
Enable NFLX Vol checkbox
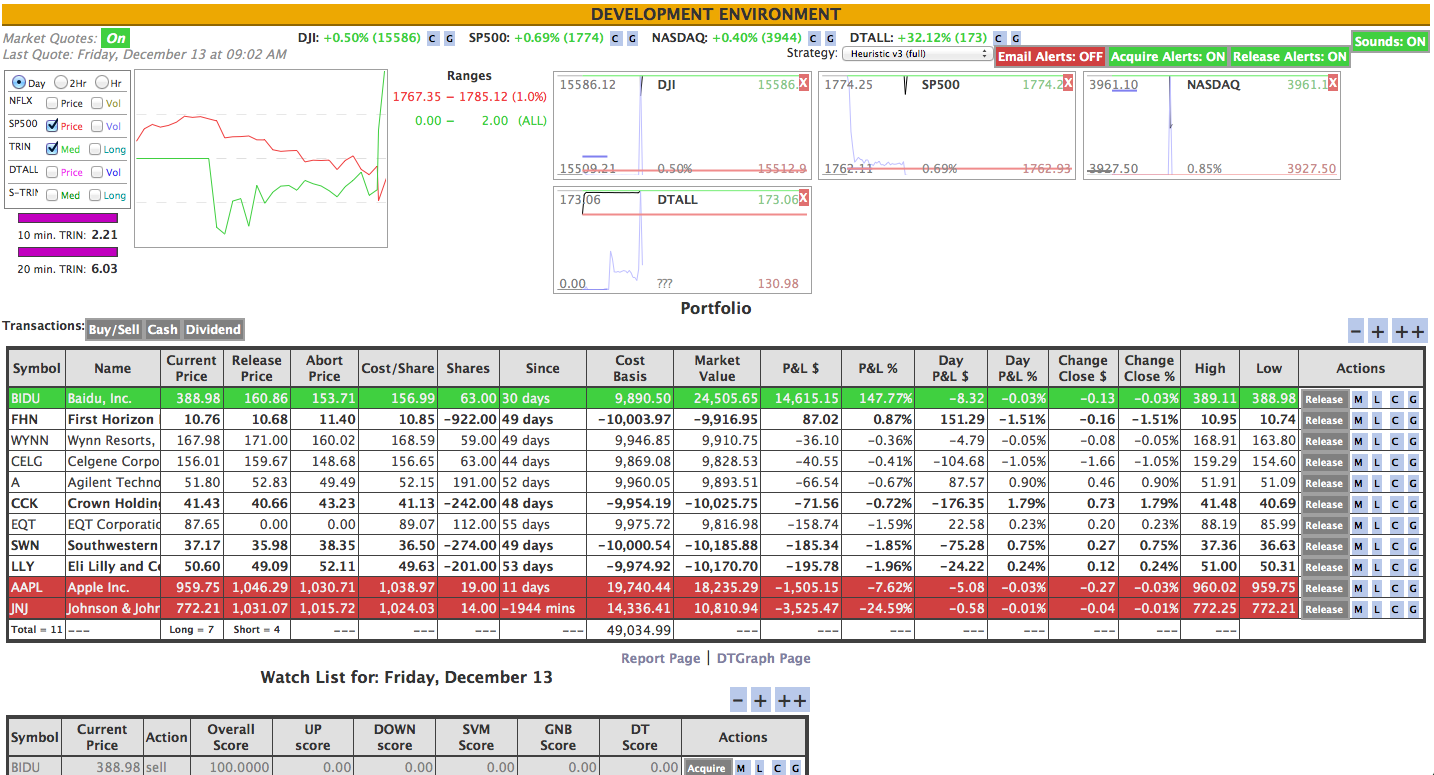pos(97,103)
